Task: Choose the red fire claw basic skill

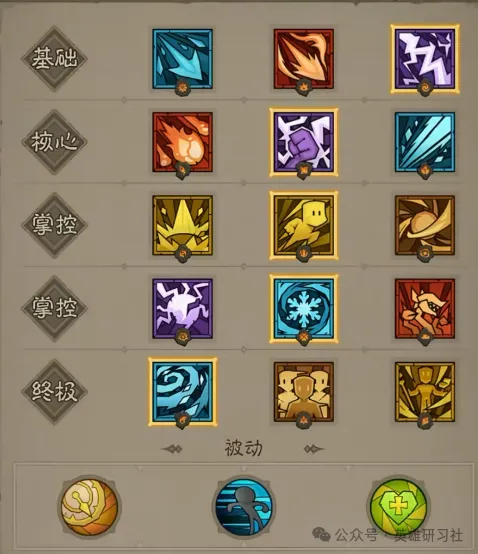Action: (x=304, y=59)
